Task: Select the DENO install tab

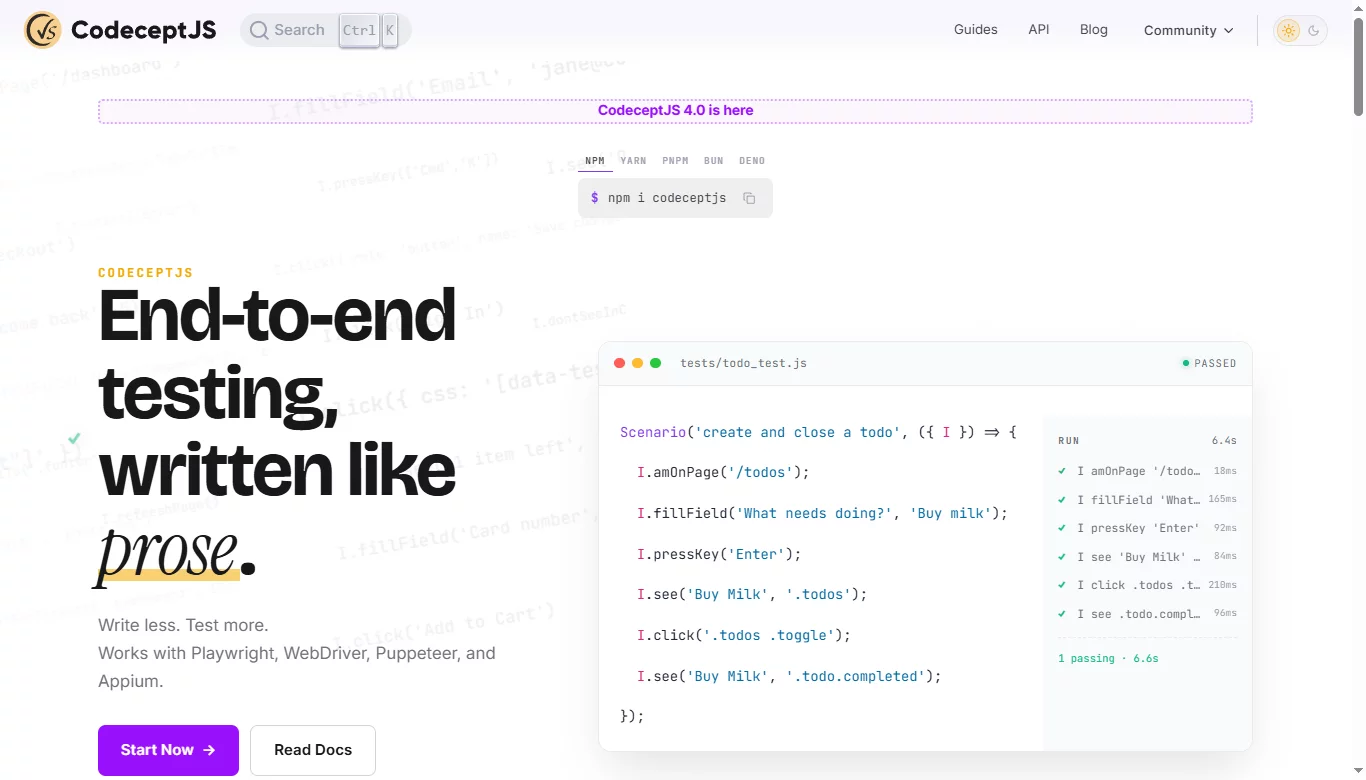Action: click(752, 161)
